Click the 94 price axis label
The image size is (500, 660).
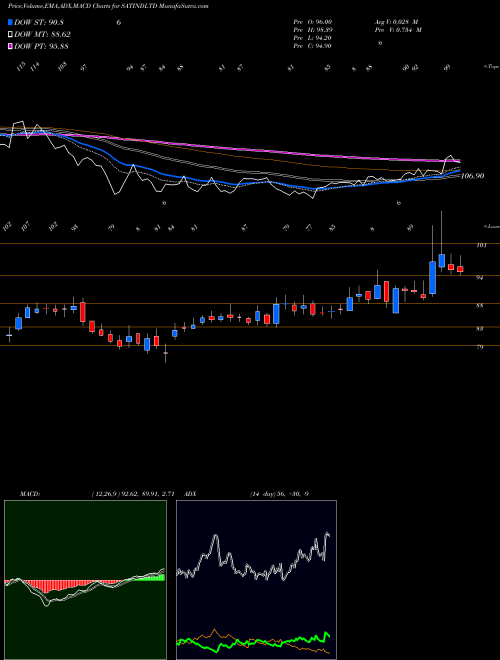click(x=480, y=277)
